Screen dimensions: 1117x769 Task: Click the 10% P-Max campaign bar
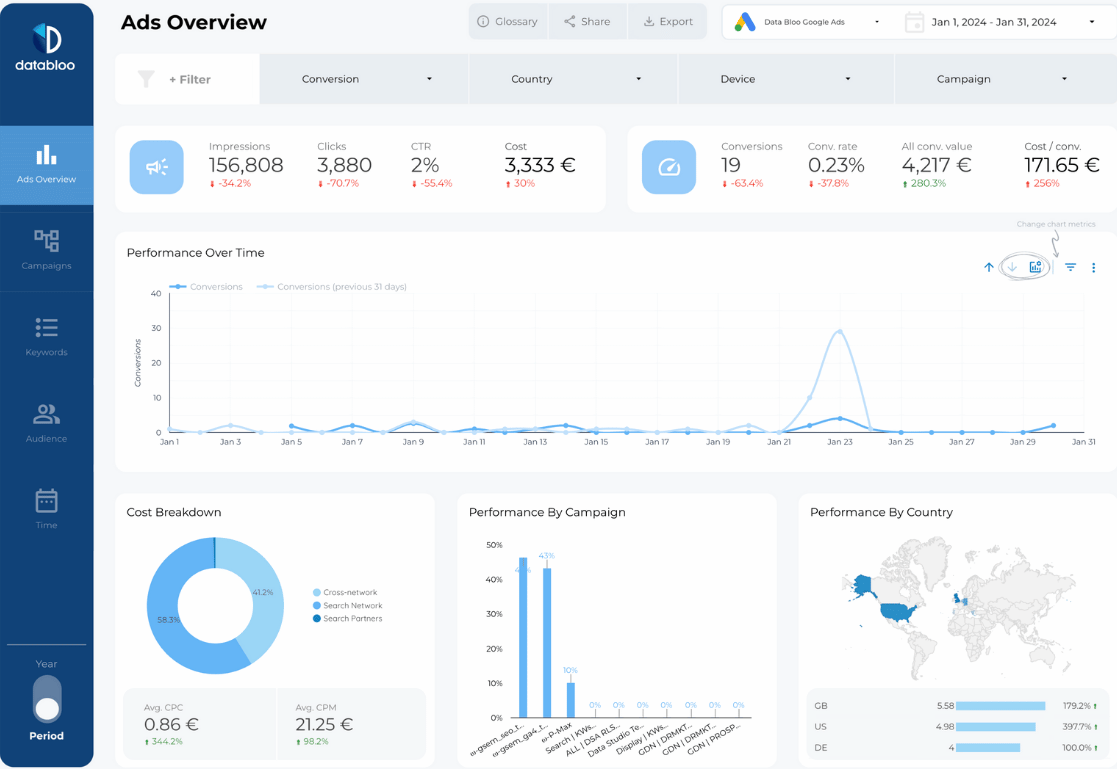(x=571, y=700)
